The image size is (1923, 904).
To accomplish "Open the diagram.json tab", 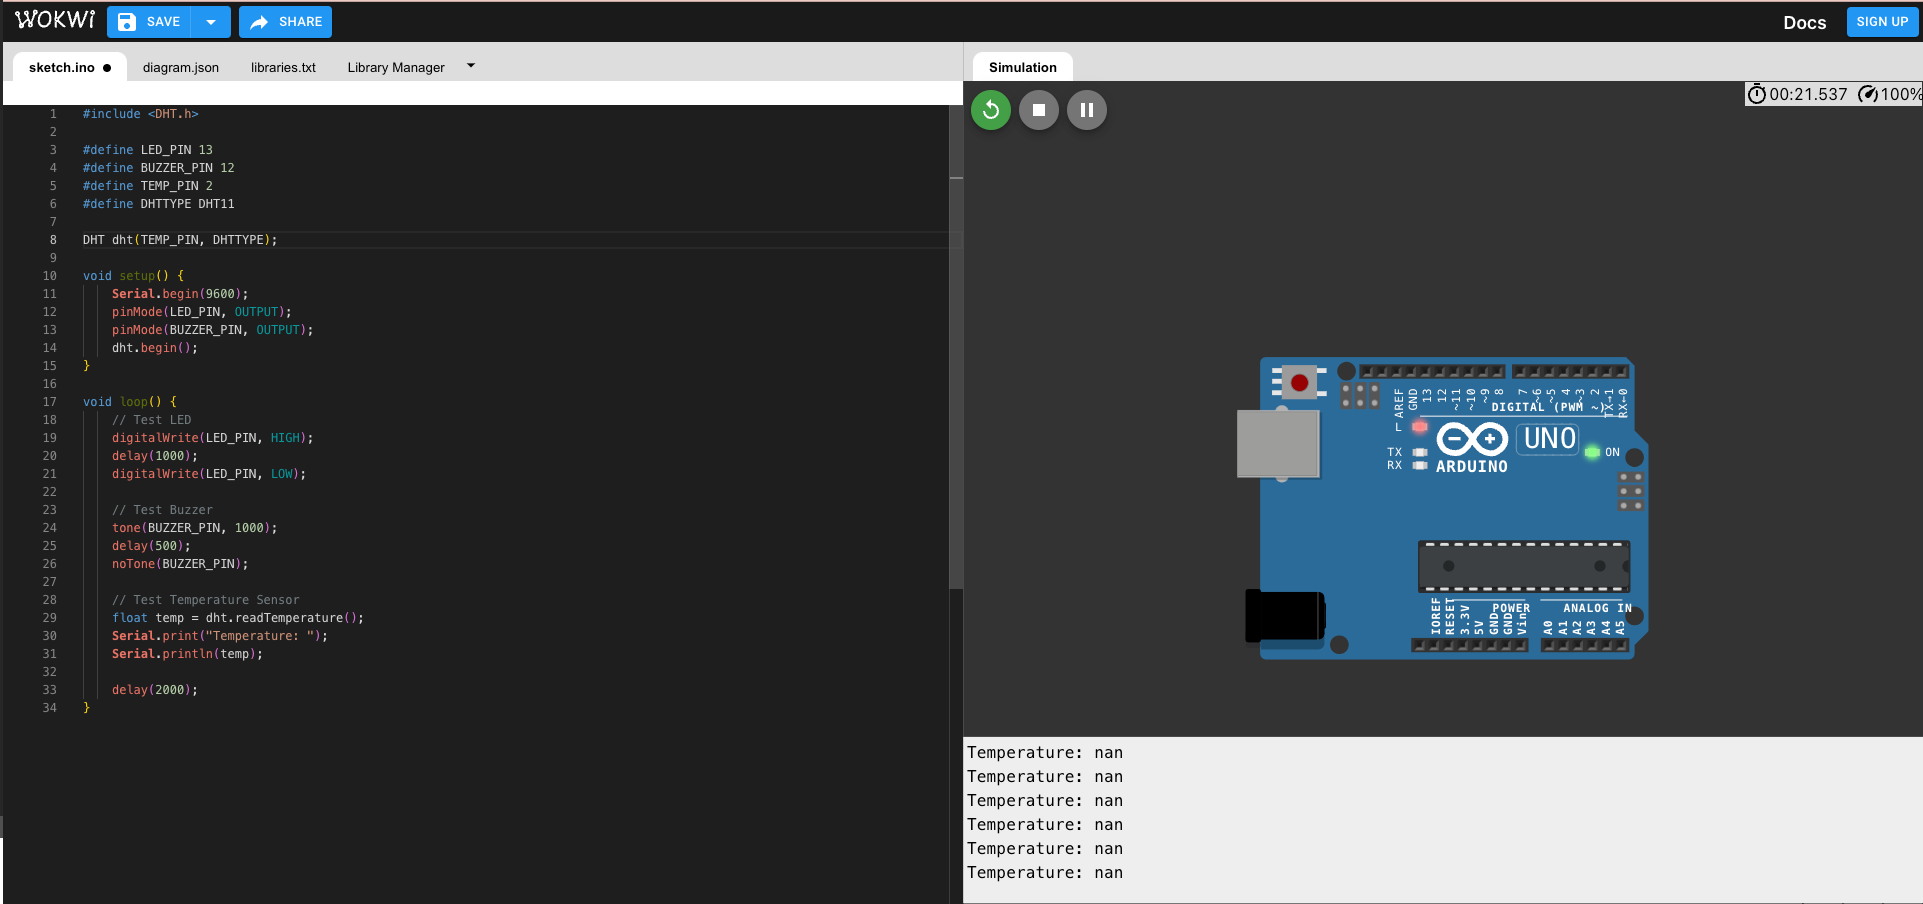I will [181, 67].
